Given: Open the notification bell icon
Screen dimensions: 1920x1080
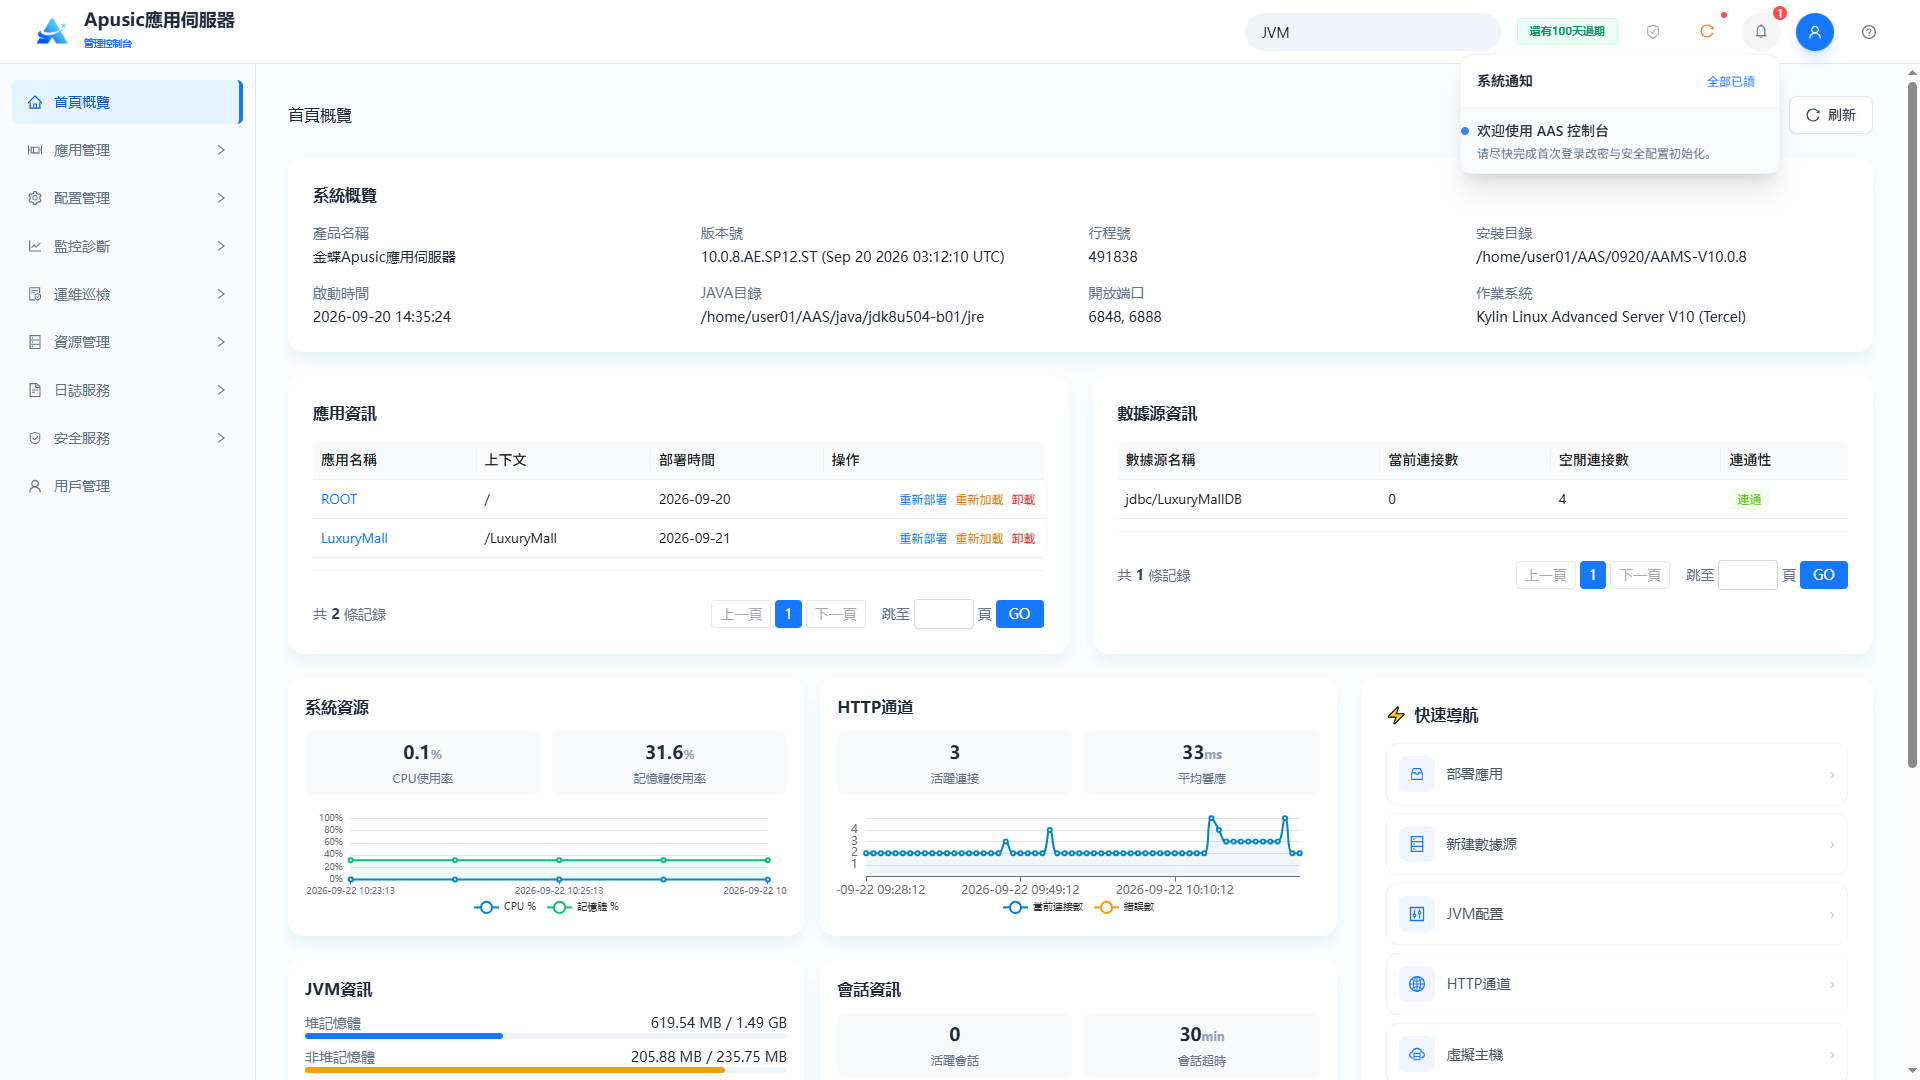Looking at the screenshot, I should (x=1761, y=32).
